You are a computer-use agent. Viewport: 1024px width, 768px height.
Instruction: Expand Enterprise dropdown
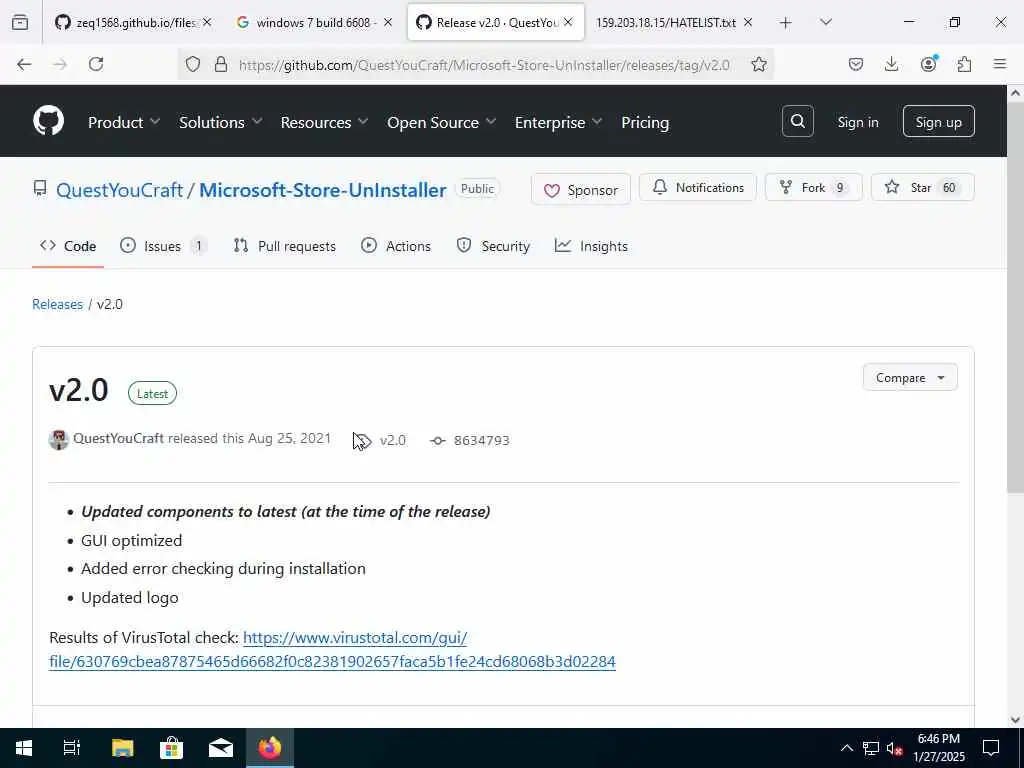[558, 122]
